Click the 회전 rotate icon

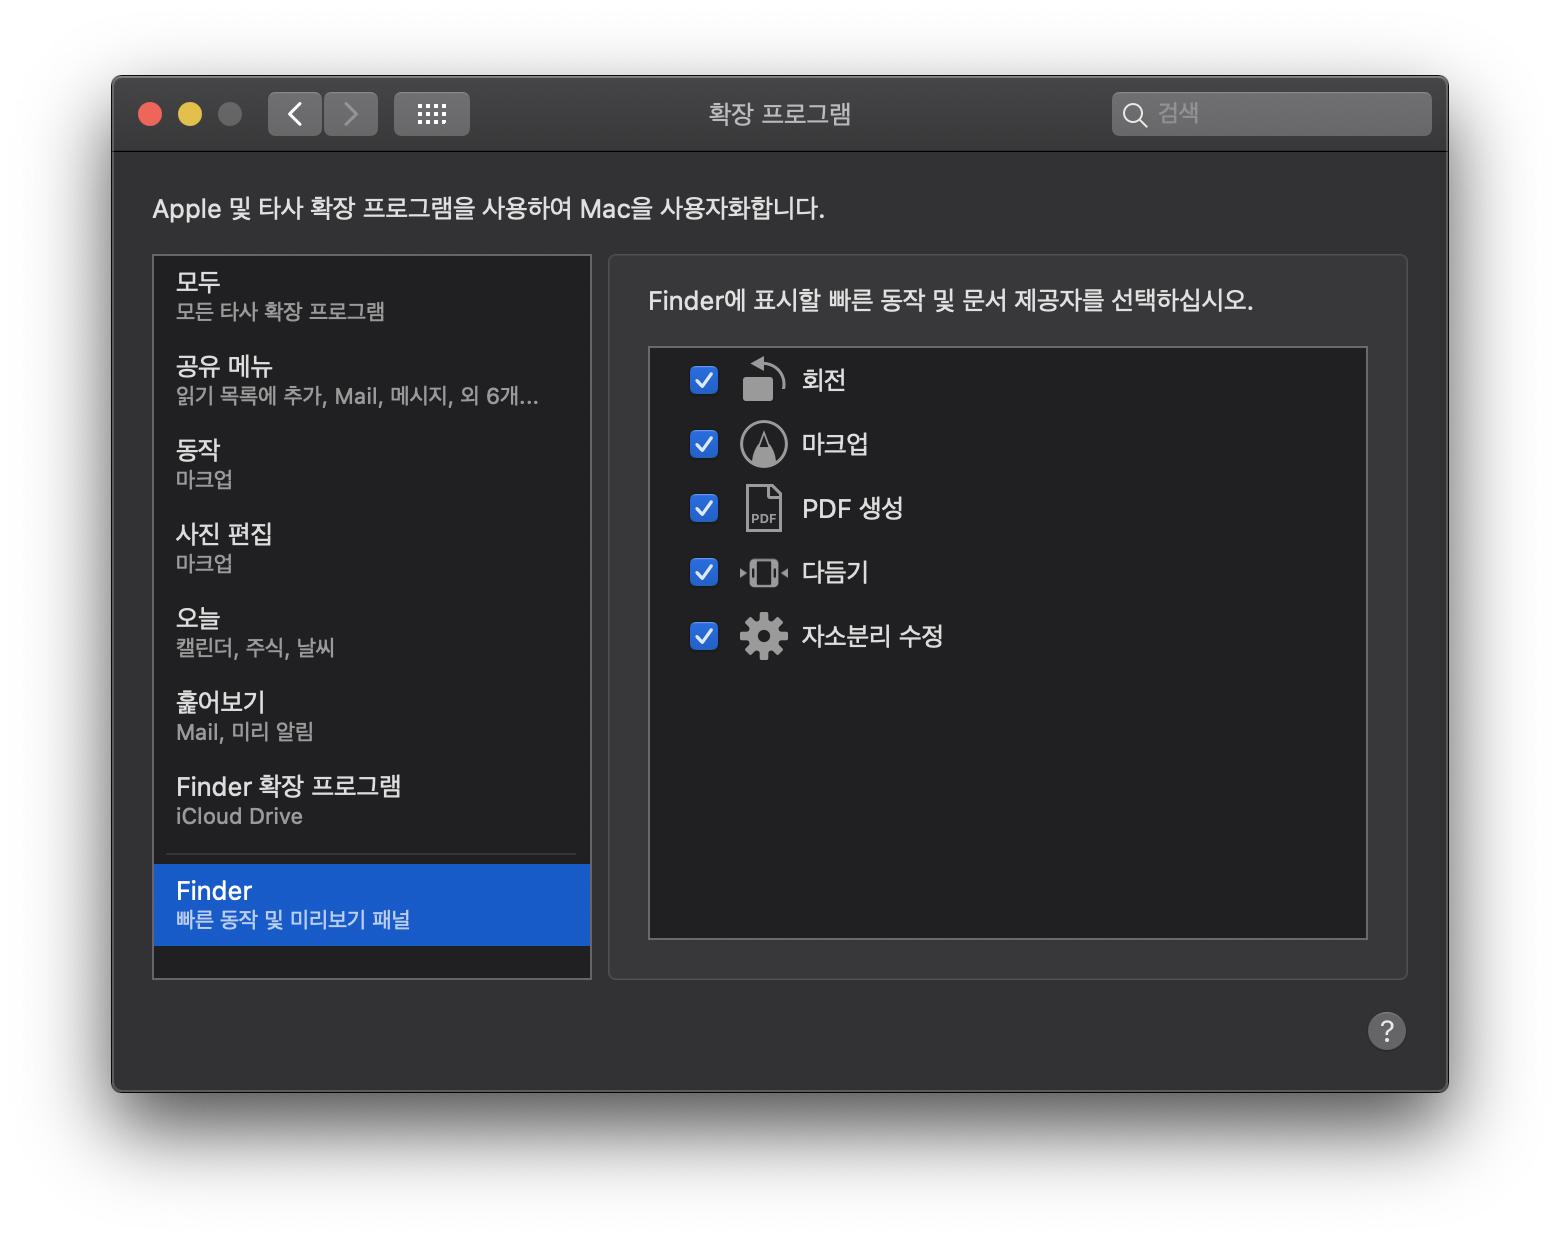(763, 380)
